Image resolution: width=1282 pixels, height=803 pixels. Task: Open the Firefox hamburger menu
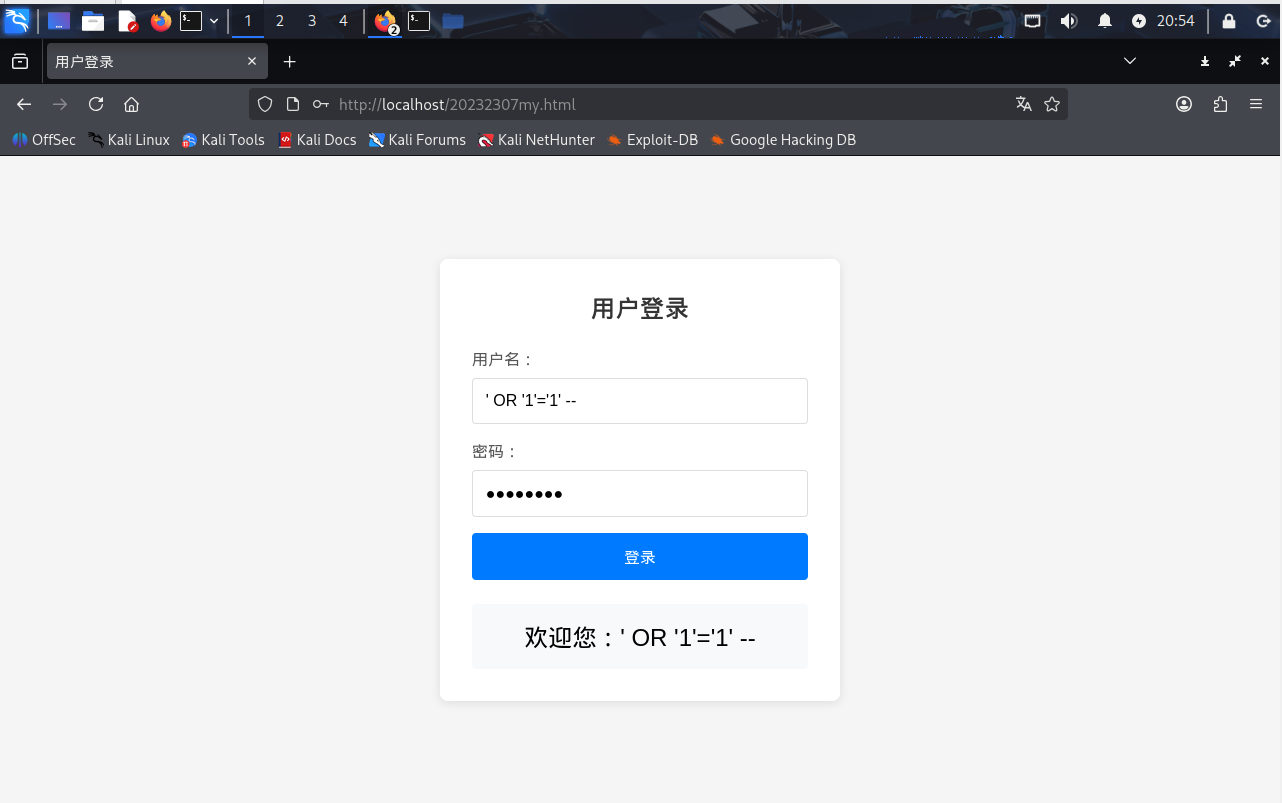(1256, 104)
